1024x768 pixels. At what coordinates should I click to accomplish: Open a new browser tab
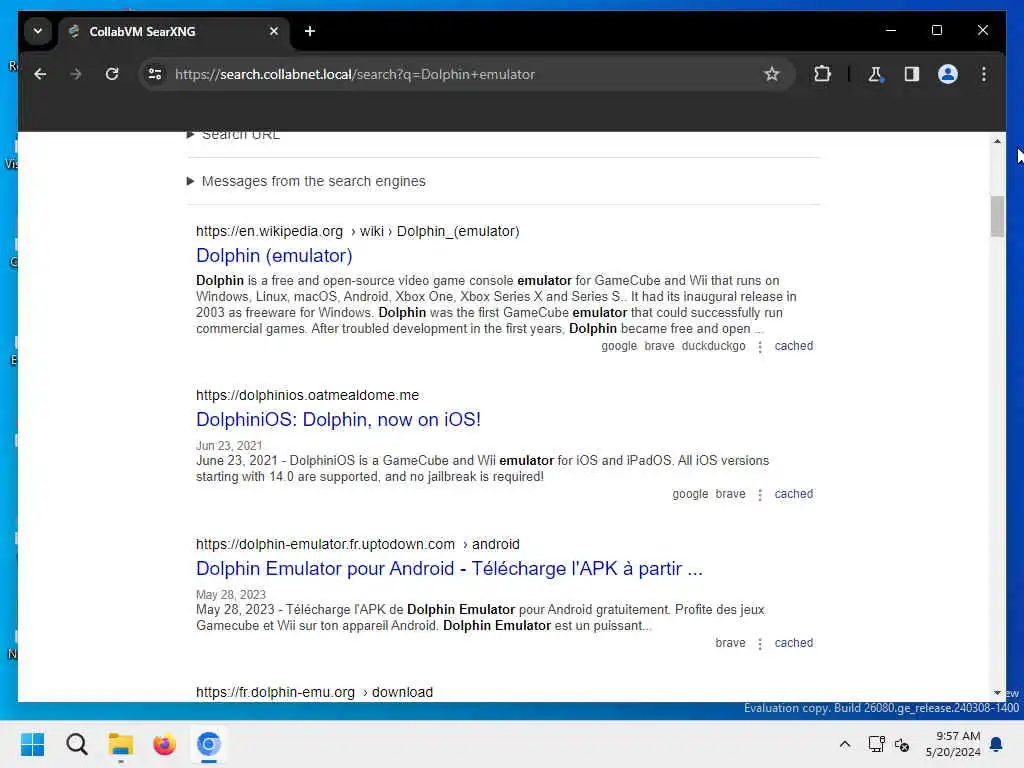tap(310, 31)
